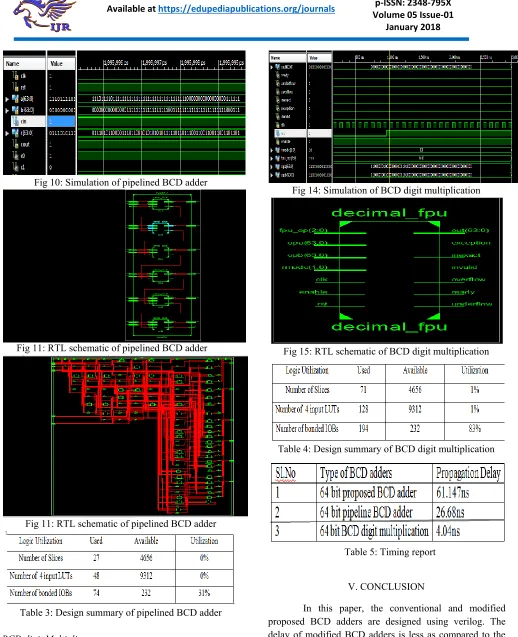Image resolution: width=518 pixels, height=637 pixels.
Task: Click the Value column header in Fig 14
Action: tap(320, 58)
